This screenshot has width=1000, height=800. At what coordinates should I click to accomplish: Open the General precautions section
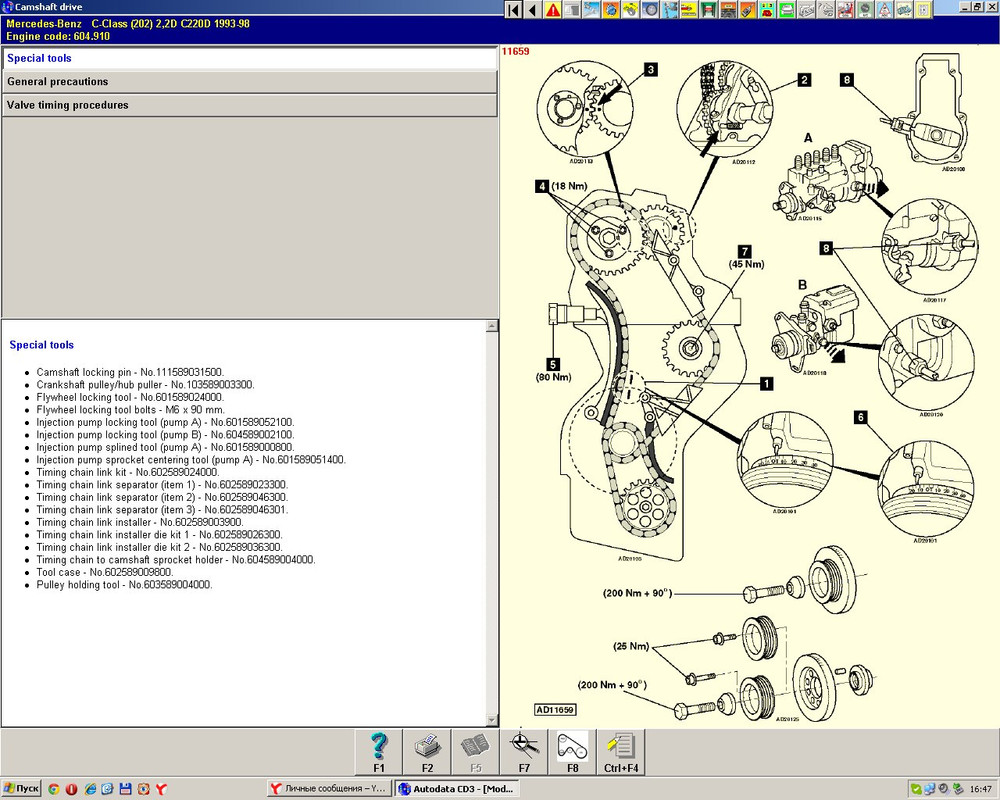[x=249, y=82]
